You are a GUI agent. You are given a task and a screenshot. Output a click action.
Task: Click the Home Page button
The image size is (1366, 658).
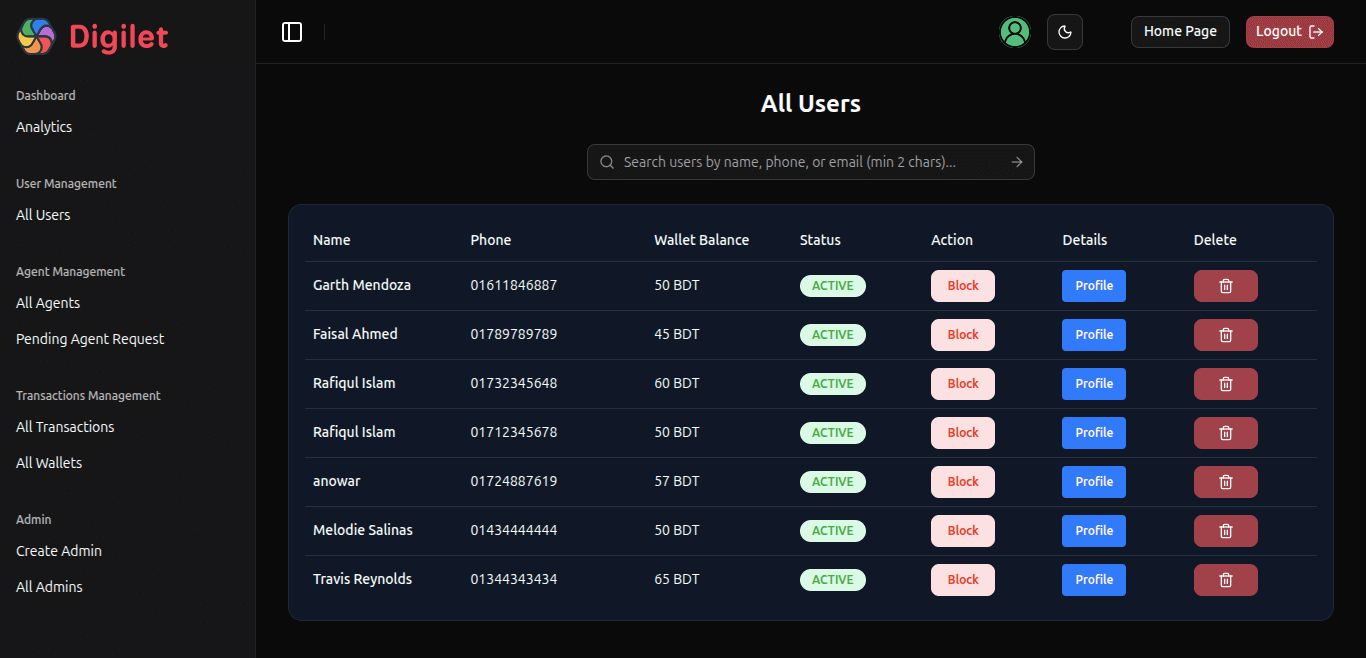[x=1180, y=31]
